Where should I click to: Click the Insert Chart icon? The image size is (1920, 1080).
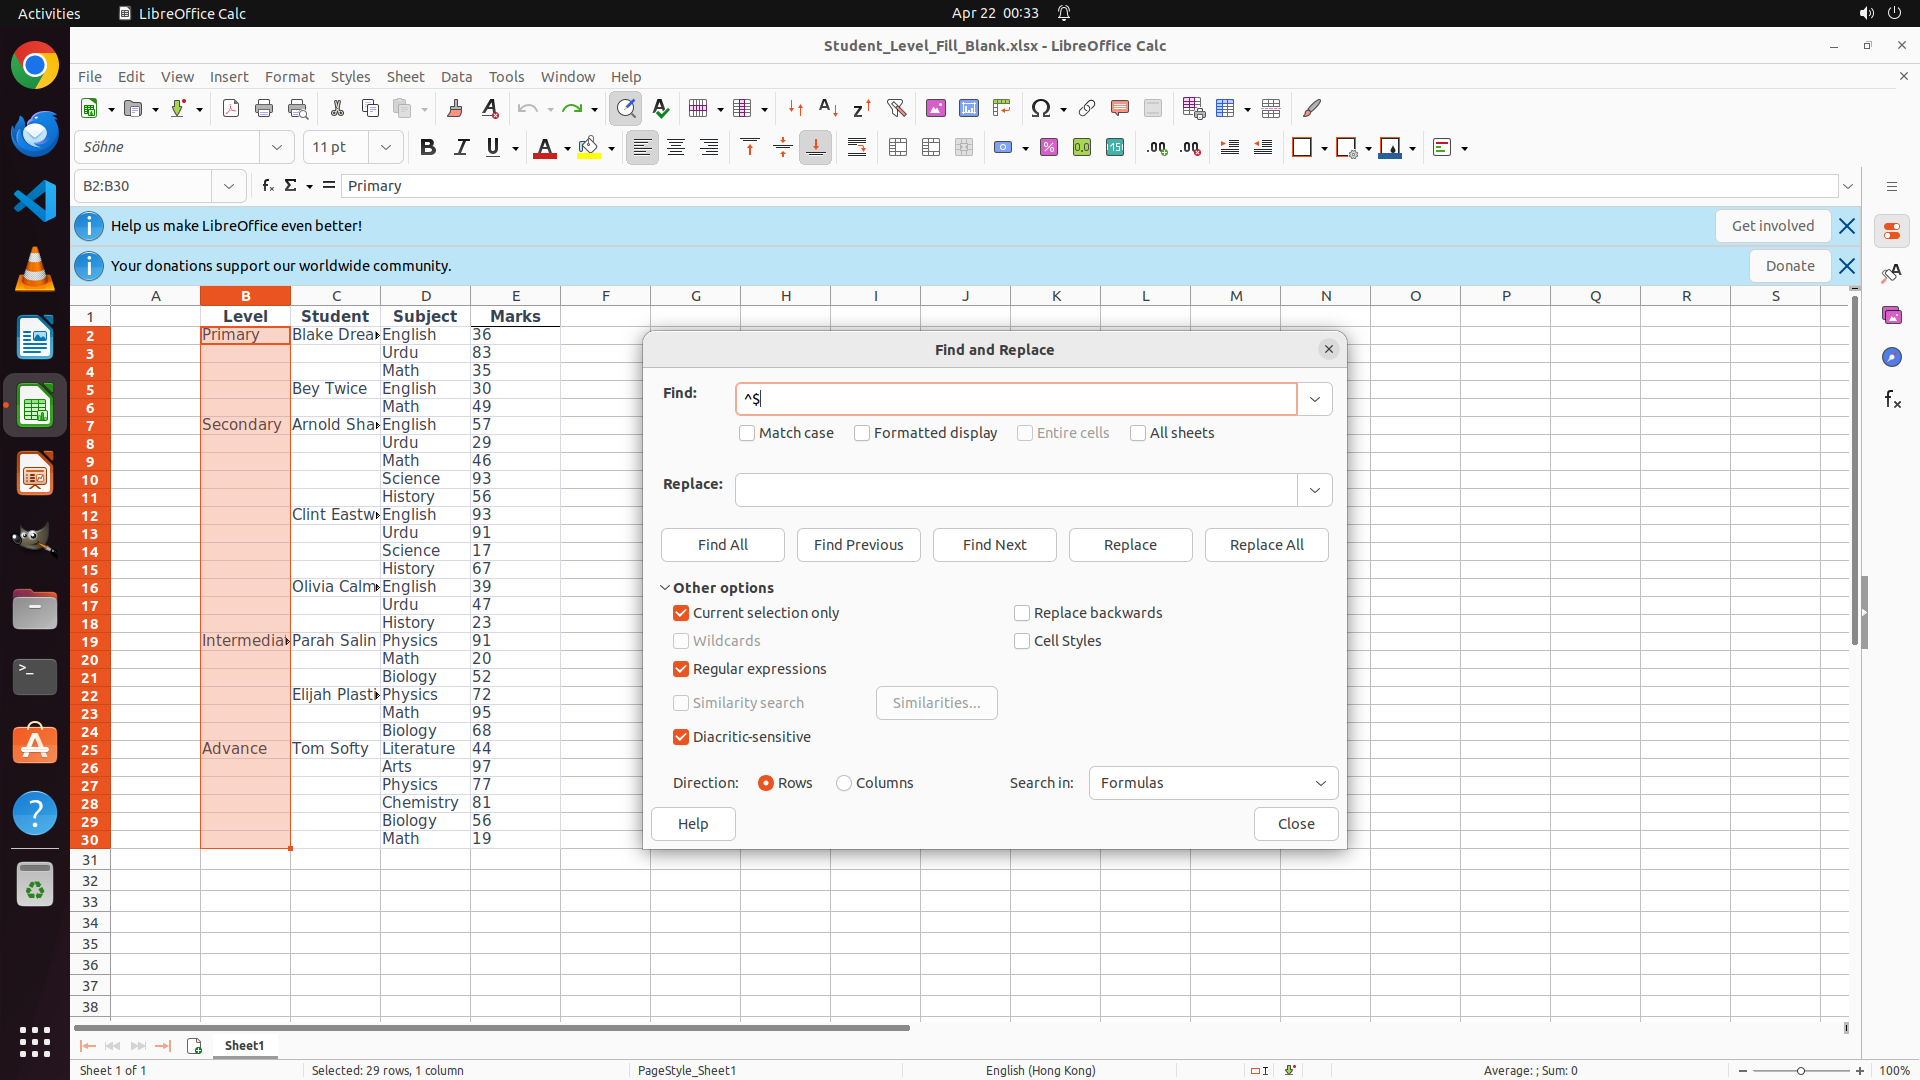coord(968,108)
